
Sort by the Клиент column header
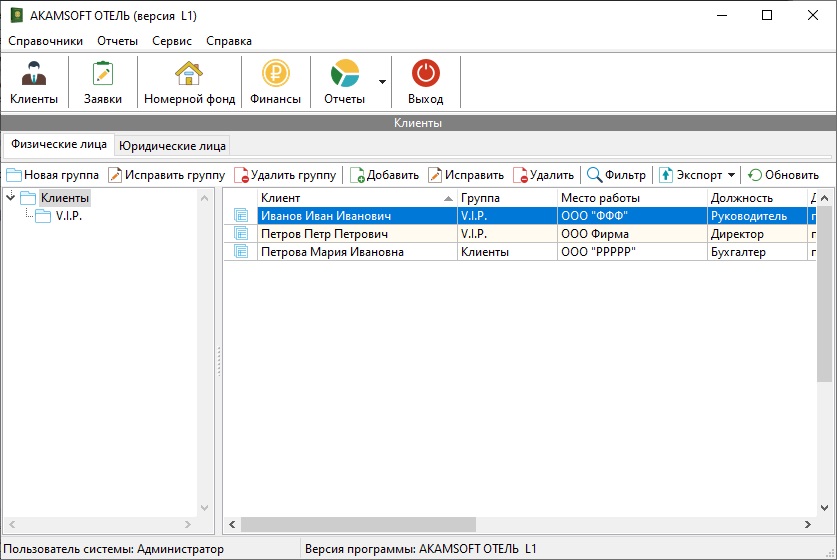coord(340,198)
